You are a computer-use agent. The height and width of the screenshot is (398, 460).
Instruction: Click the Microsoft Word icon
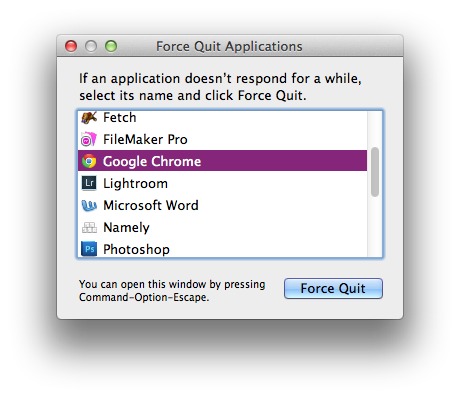point(89,205)
